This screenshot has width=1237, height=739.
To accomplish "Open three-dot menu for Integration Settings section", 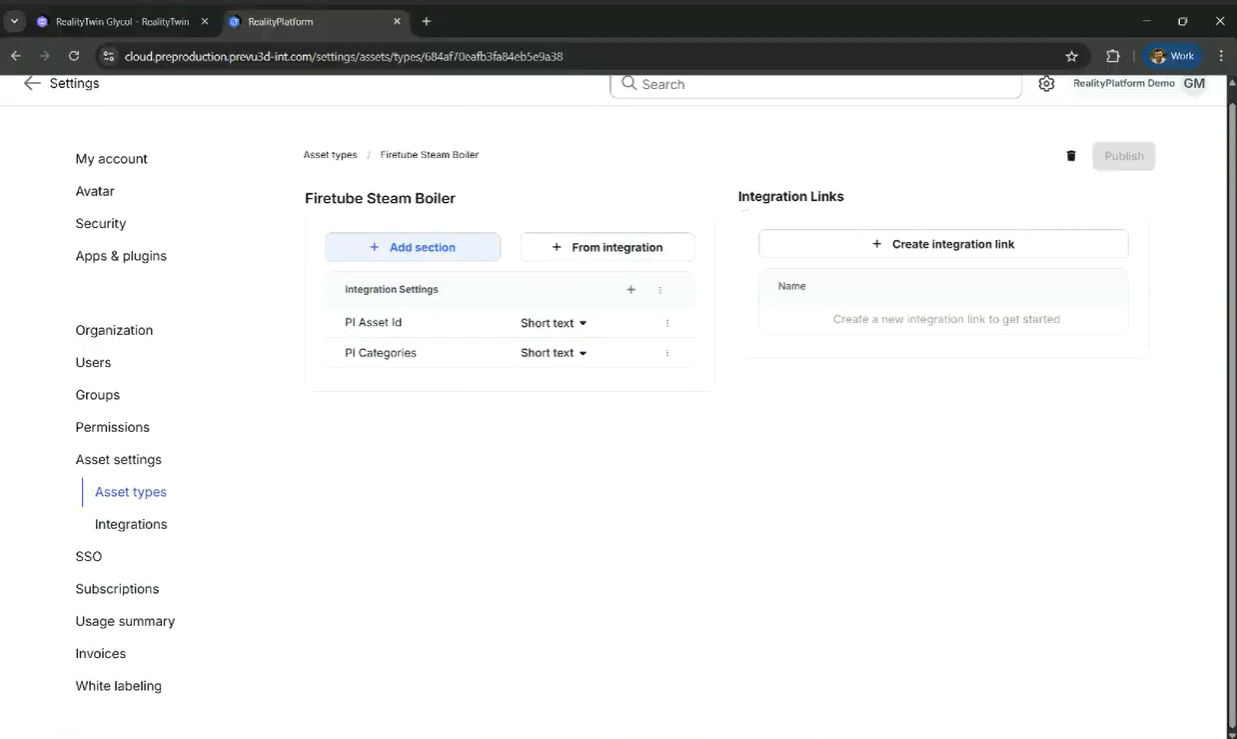I will pos(660,290).
